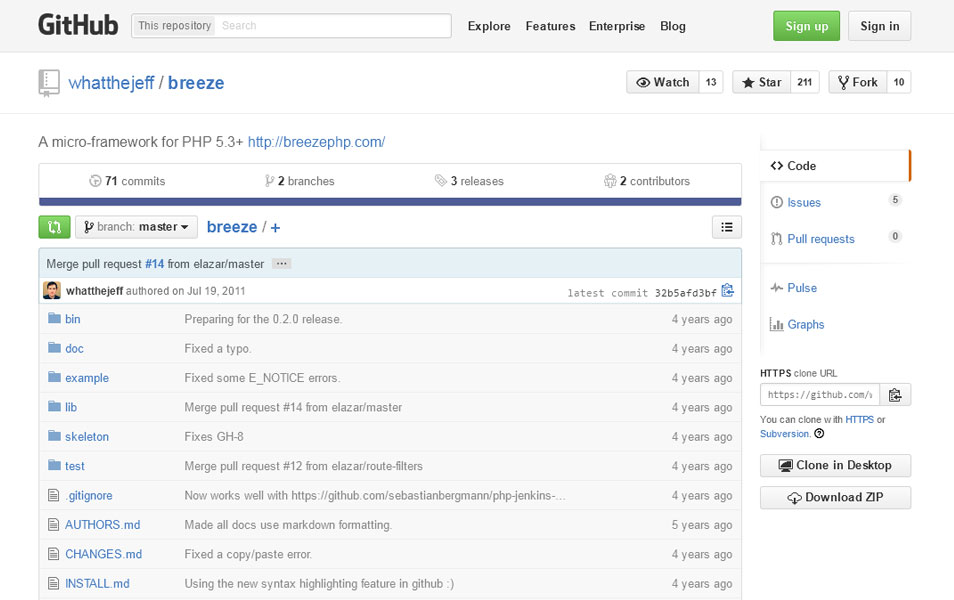954x600 pixels.
Task: Click the help icon beside Subversion
Action: [819, 433]
